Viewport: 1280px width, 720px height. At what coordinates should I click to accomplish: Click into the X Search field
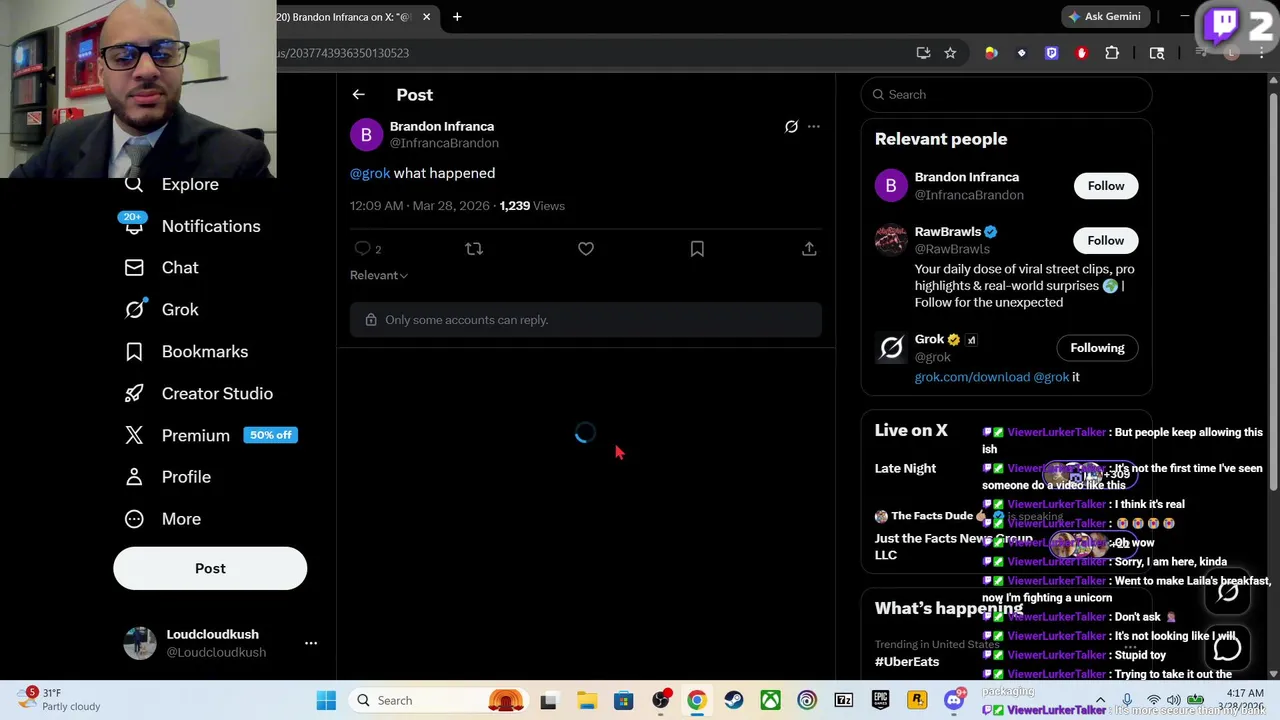coord(1006,94)
